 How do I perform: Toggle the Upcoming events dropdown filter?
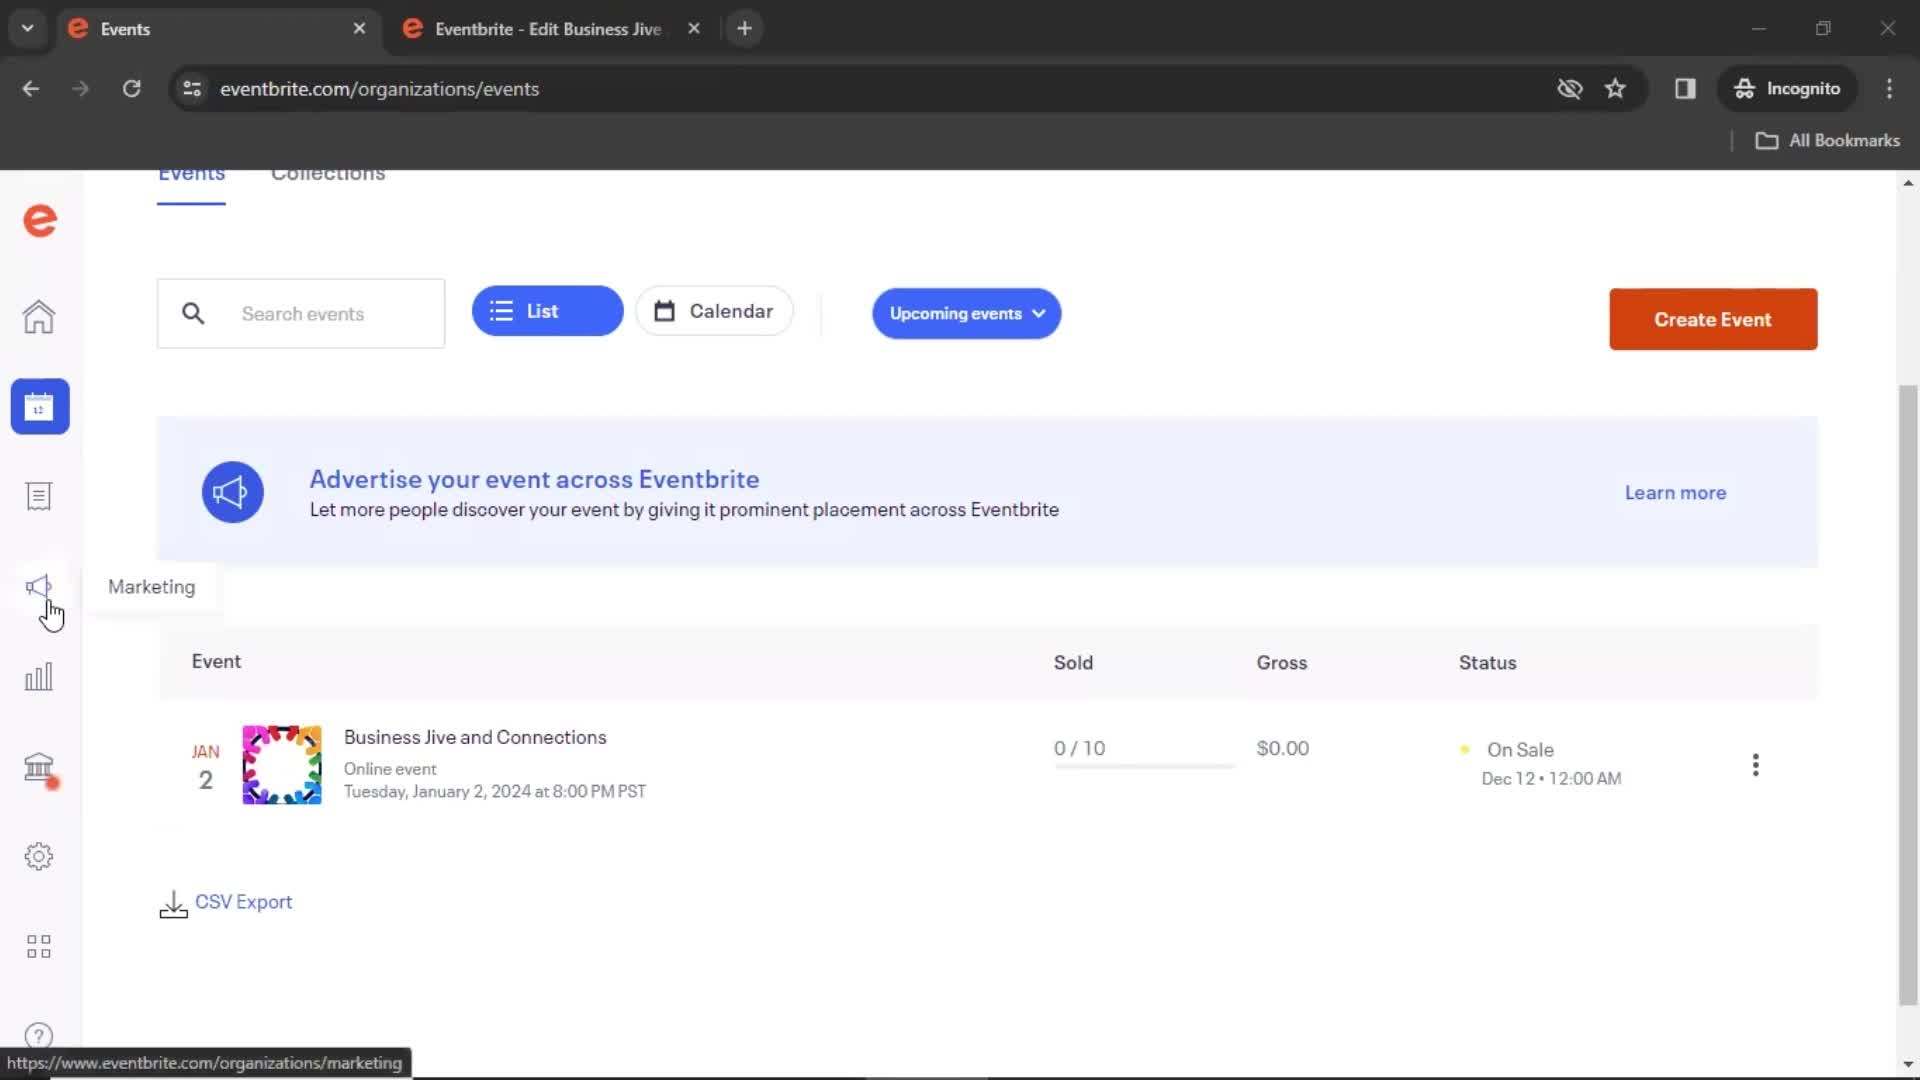click(x=965, y=313)
